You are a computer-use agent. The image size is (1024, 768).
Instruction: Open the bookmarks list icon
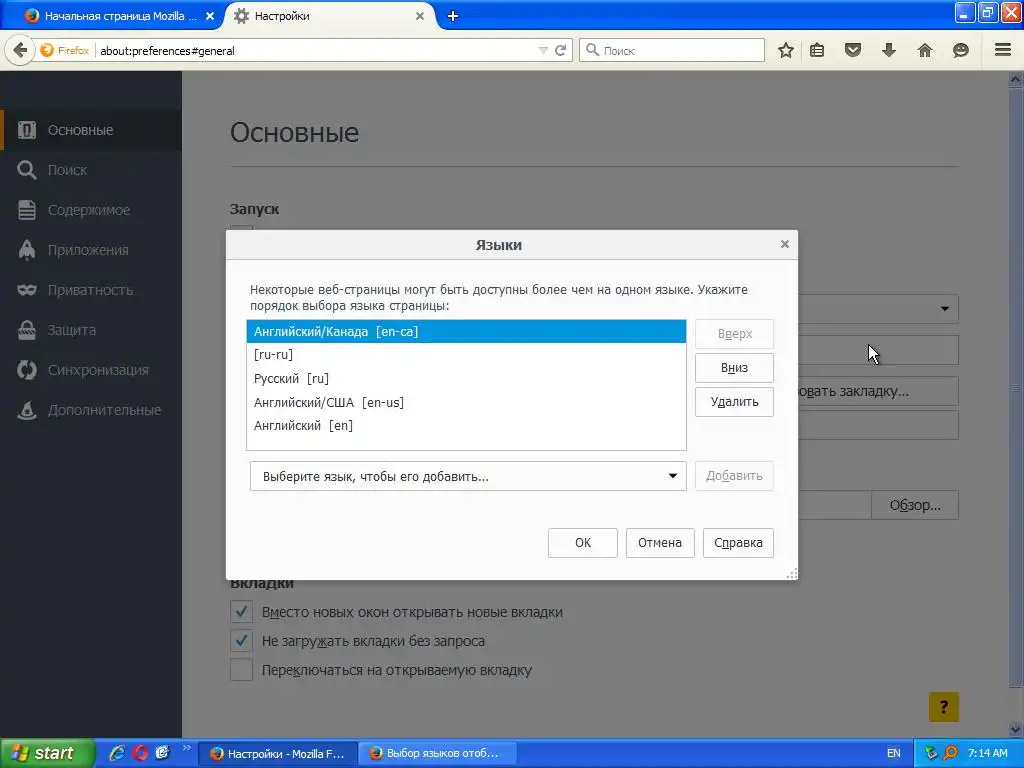817,50
